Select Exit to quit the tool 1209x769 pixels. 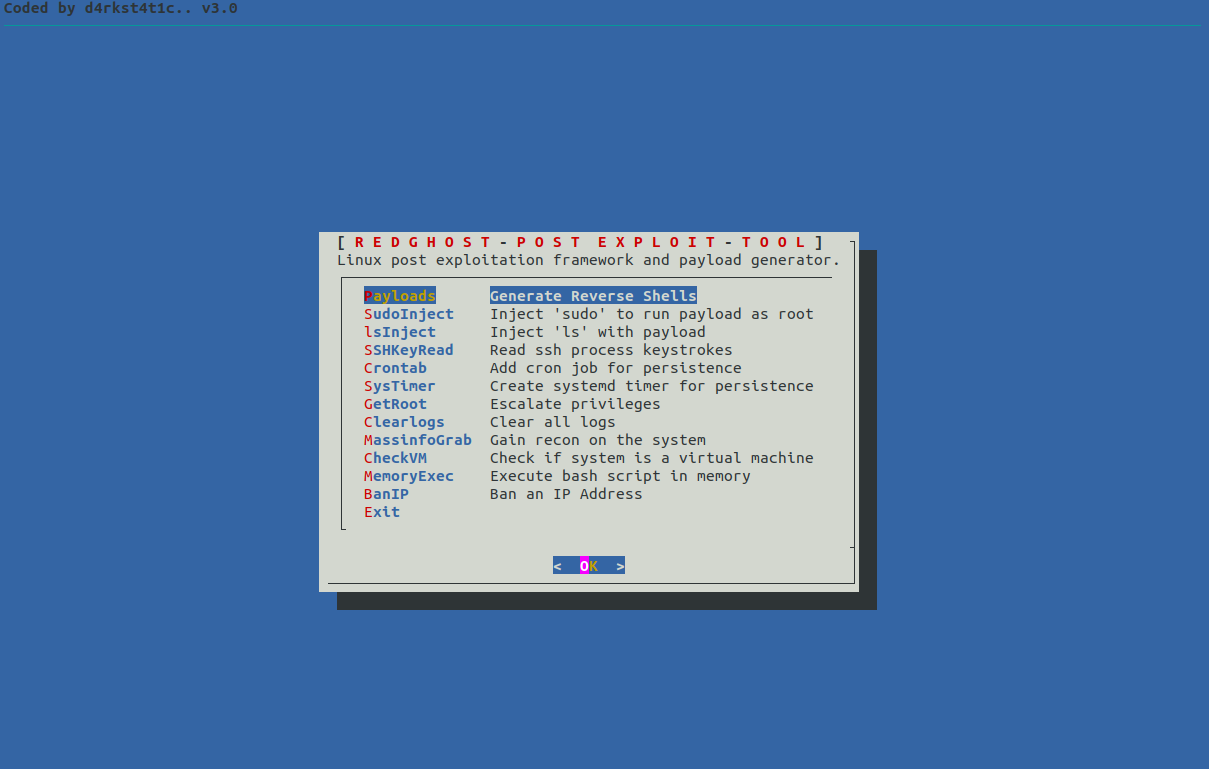[382, 512]
